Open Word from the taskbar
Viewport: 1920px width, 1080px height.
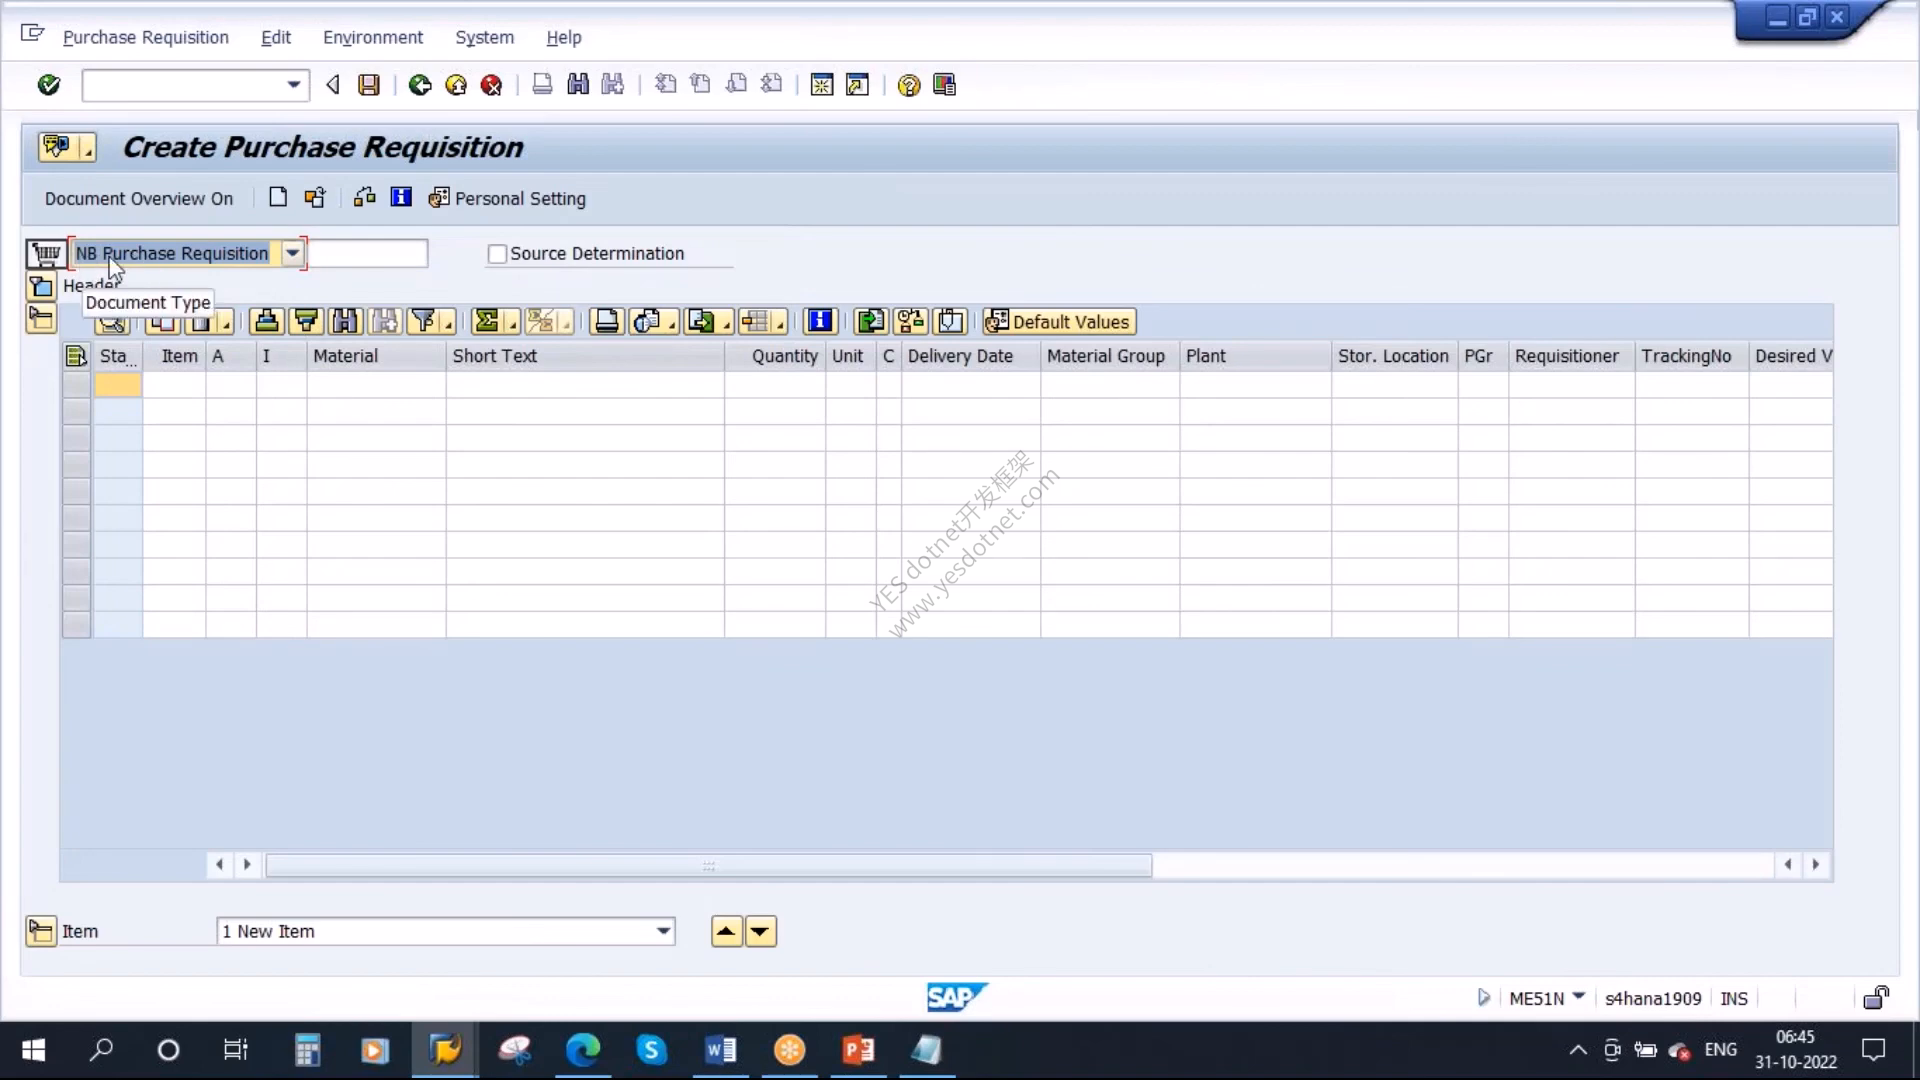point(720,1050)
